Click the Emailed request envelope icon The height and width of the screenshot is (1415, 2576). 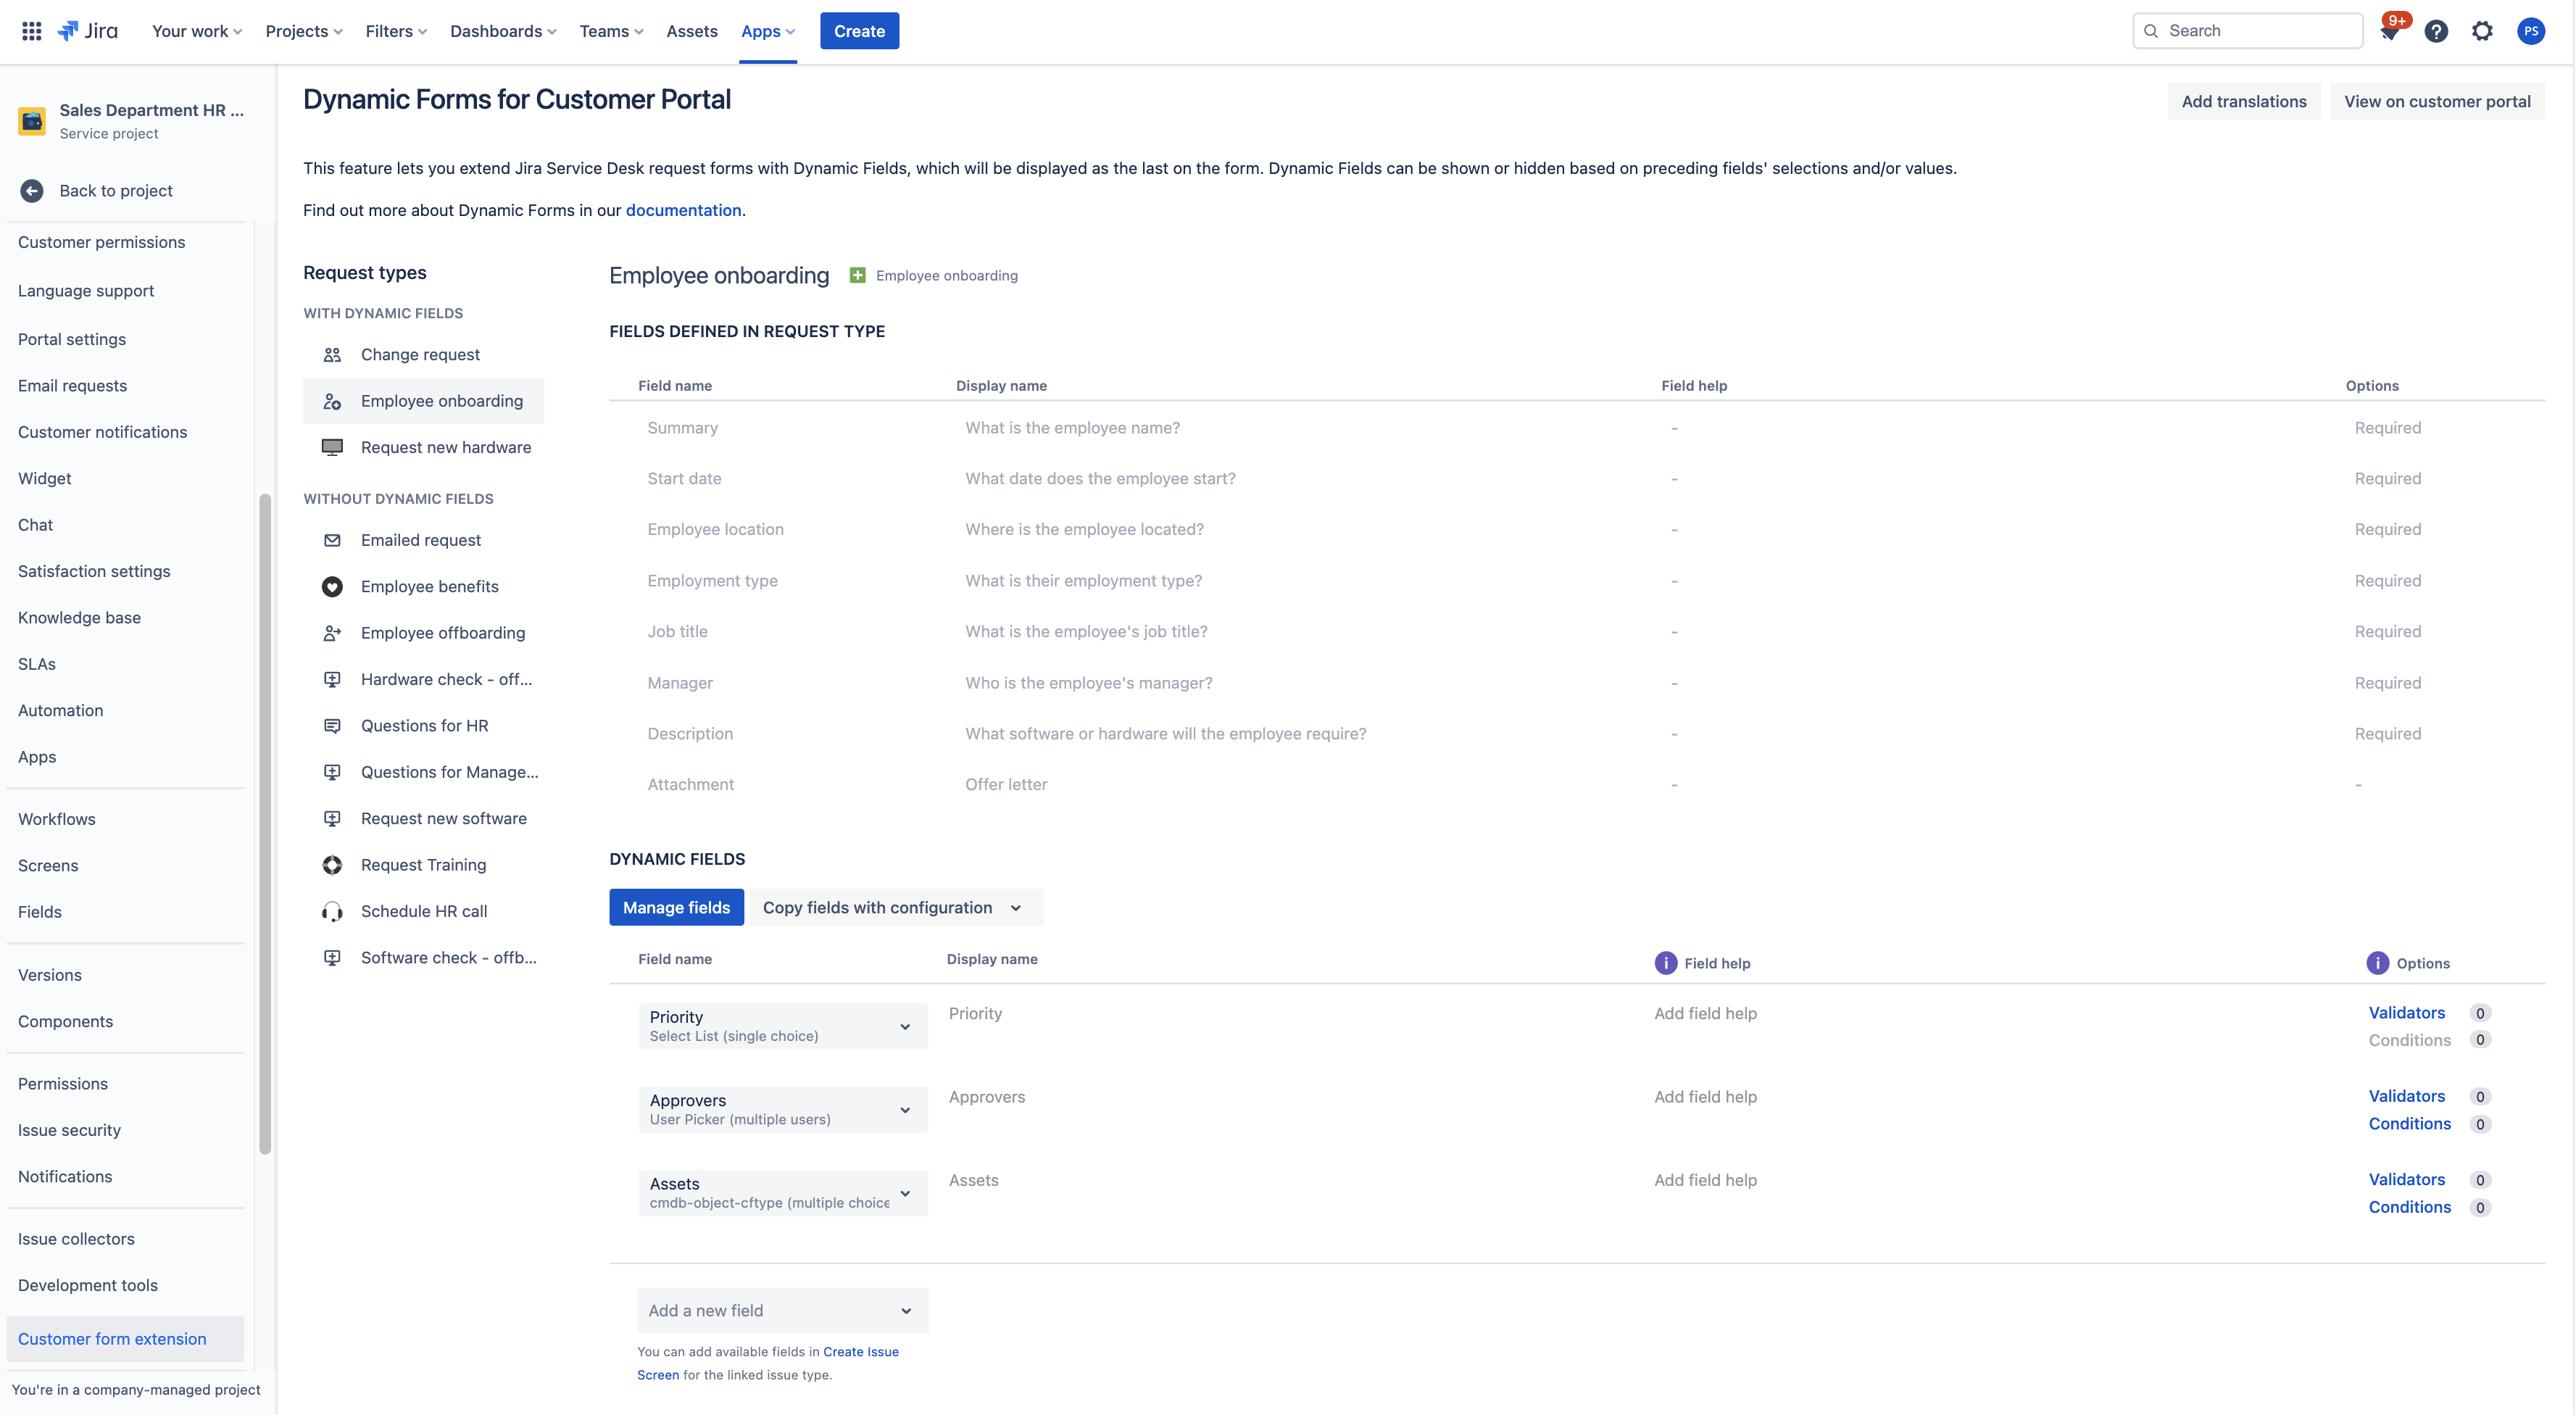pyautogui.click(x=332, y=540)
